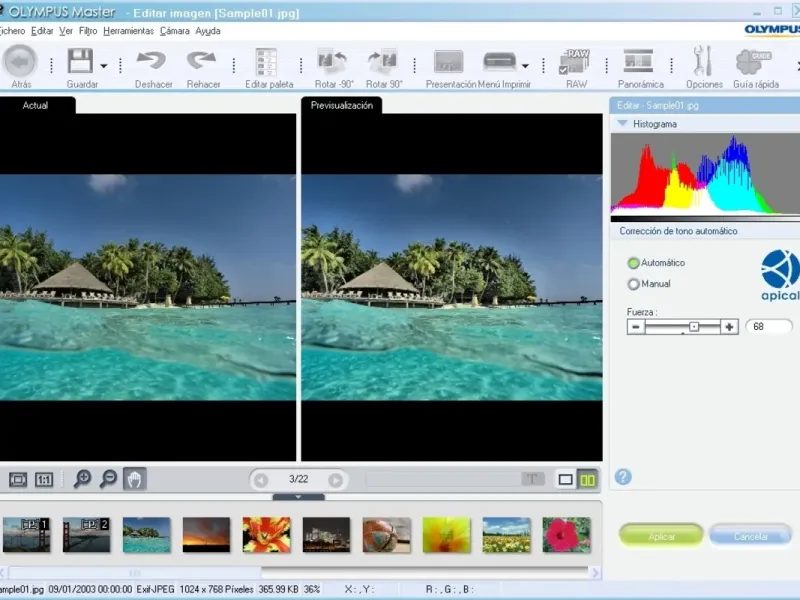Open the Menú Imprimir dropdown arrow
The image size is (800, 600).
pyautogui.click(x=525, y=65)
